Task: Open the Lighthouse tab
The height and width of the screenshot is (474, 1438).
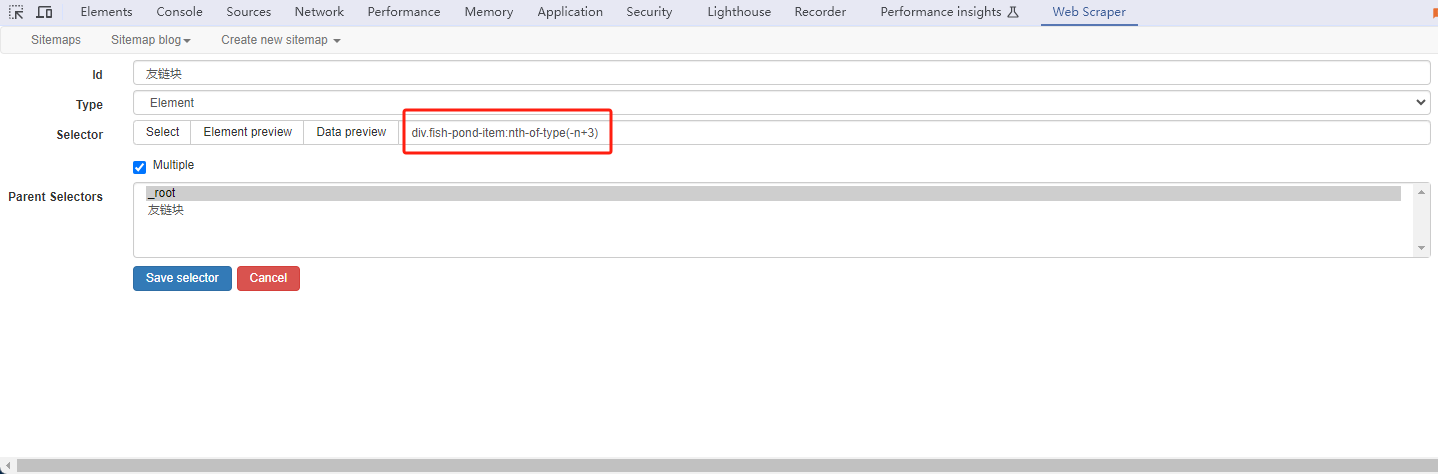Action: click(x=739, y=12)
